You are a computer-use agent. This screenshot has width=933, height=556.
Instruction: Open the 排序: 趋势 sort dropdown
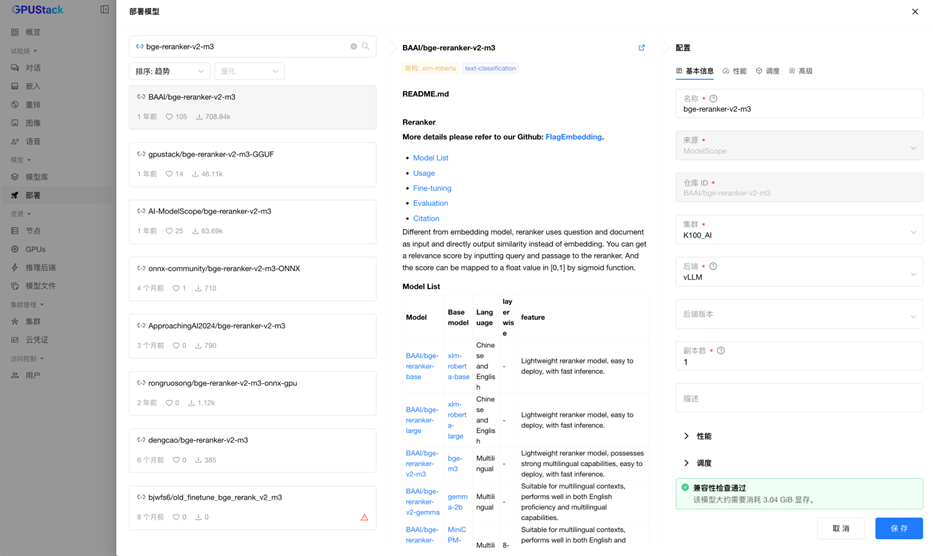(x=170, y=71)
